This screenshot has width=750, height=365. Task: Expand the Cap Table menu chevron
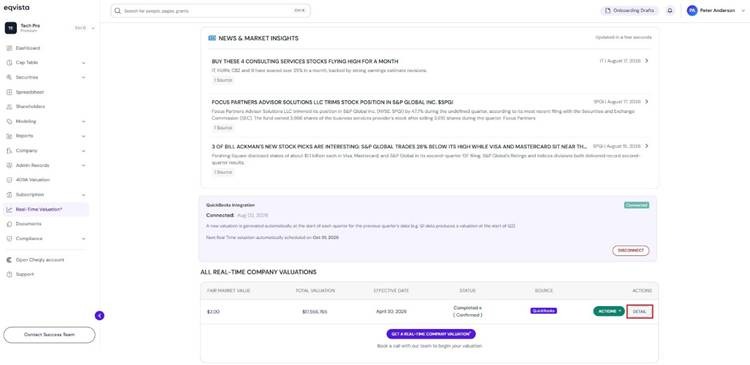pos(84,63)
